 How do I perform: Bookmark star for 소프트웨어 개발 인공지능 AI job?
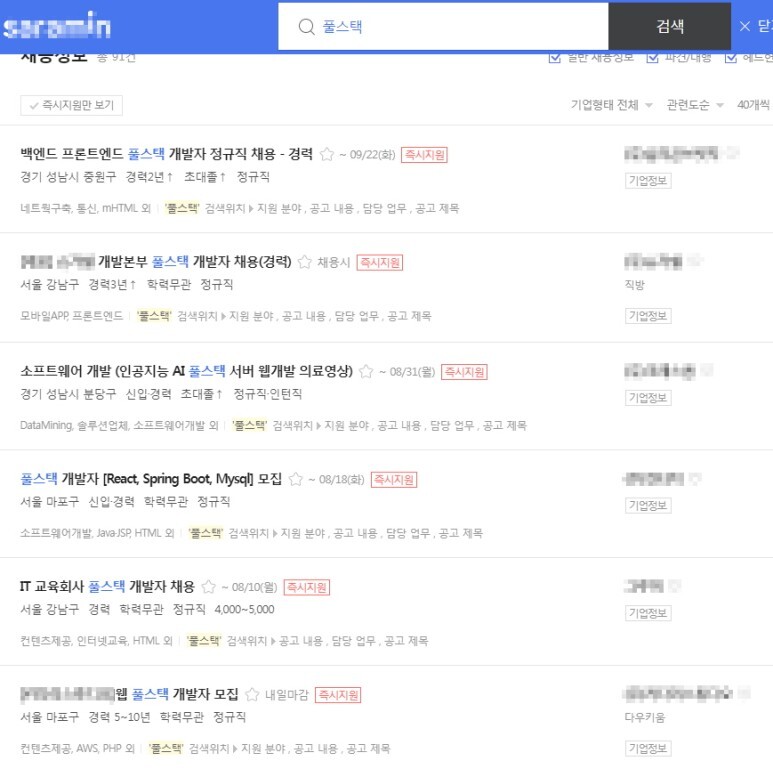(x=366, y=371)
